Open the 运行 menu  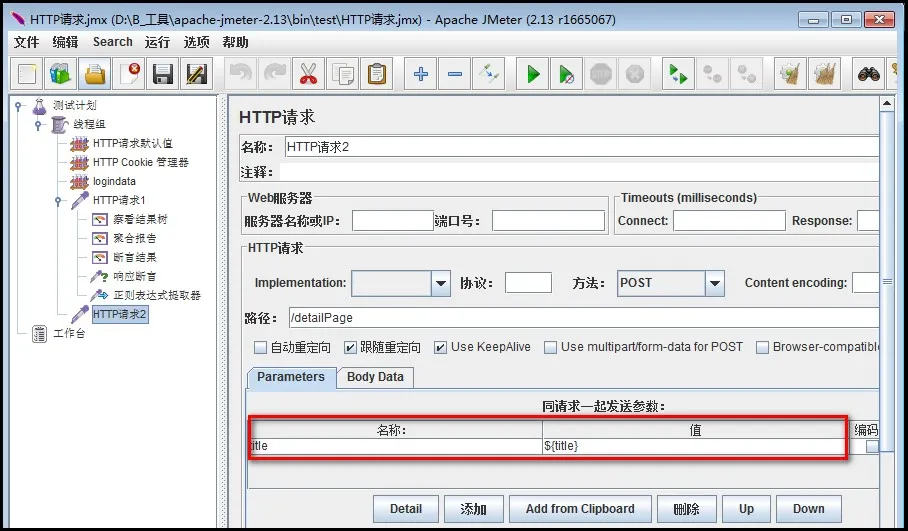157,42
